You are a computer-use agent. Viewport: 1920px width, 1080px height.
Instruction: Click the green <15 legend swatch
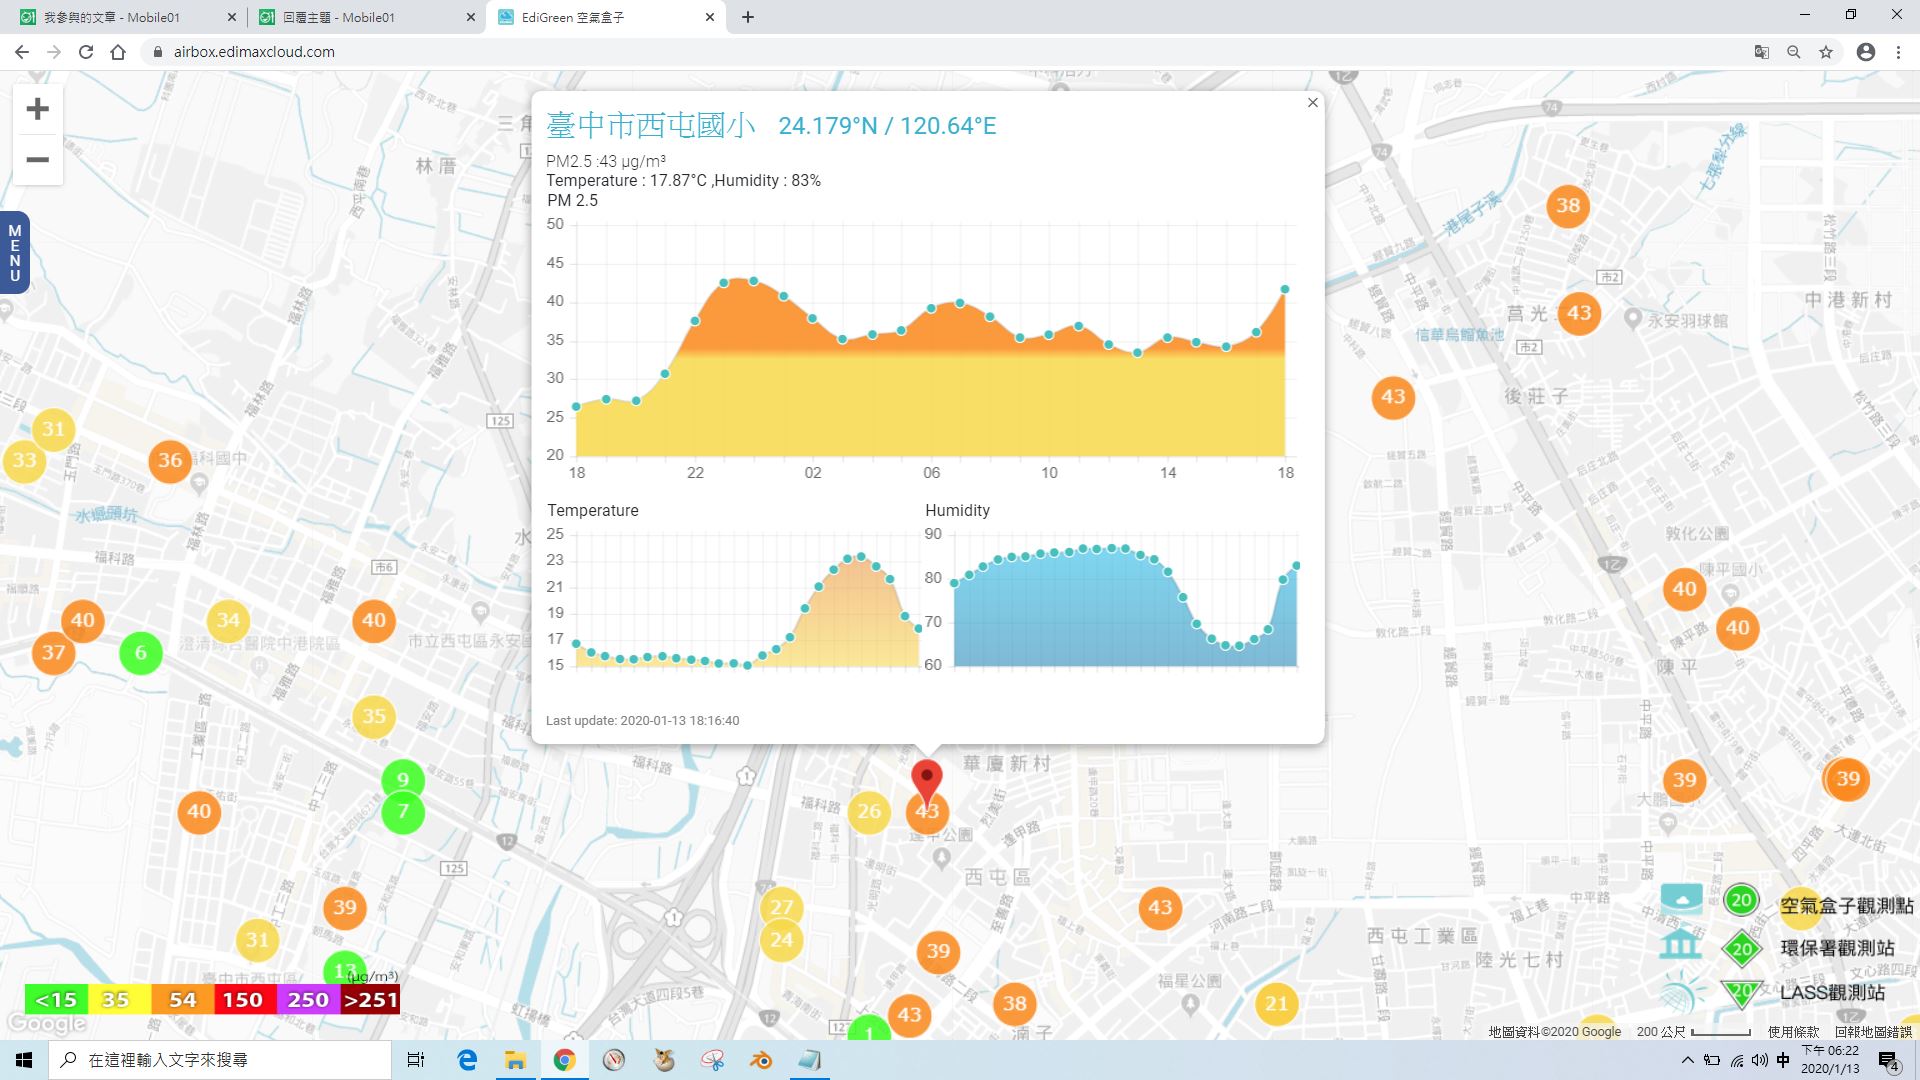click(56, 1000)
